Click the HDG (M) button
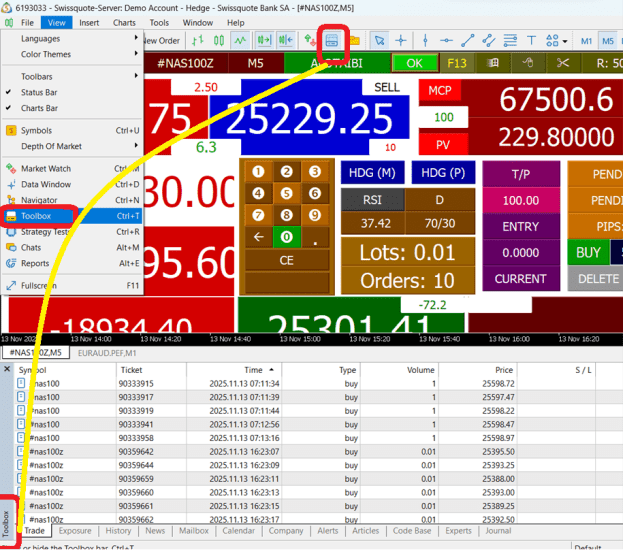 (x=372, y=173)
